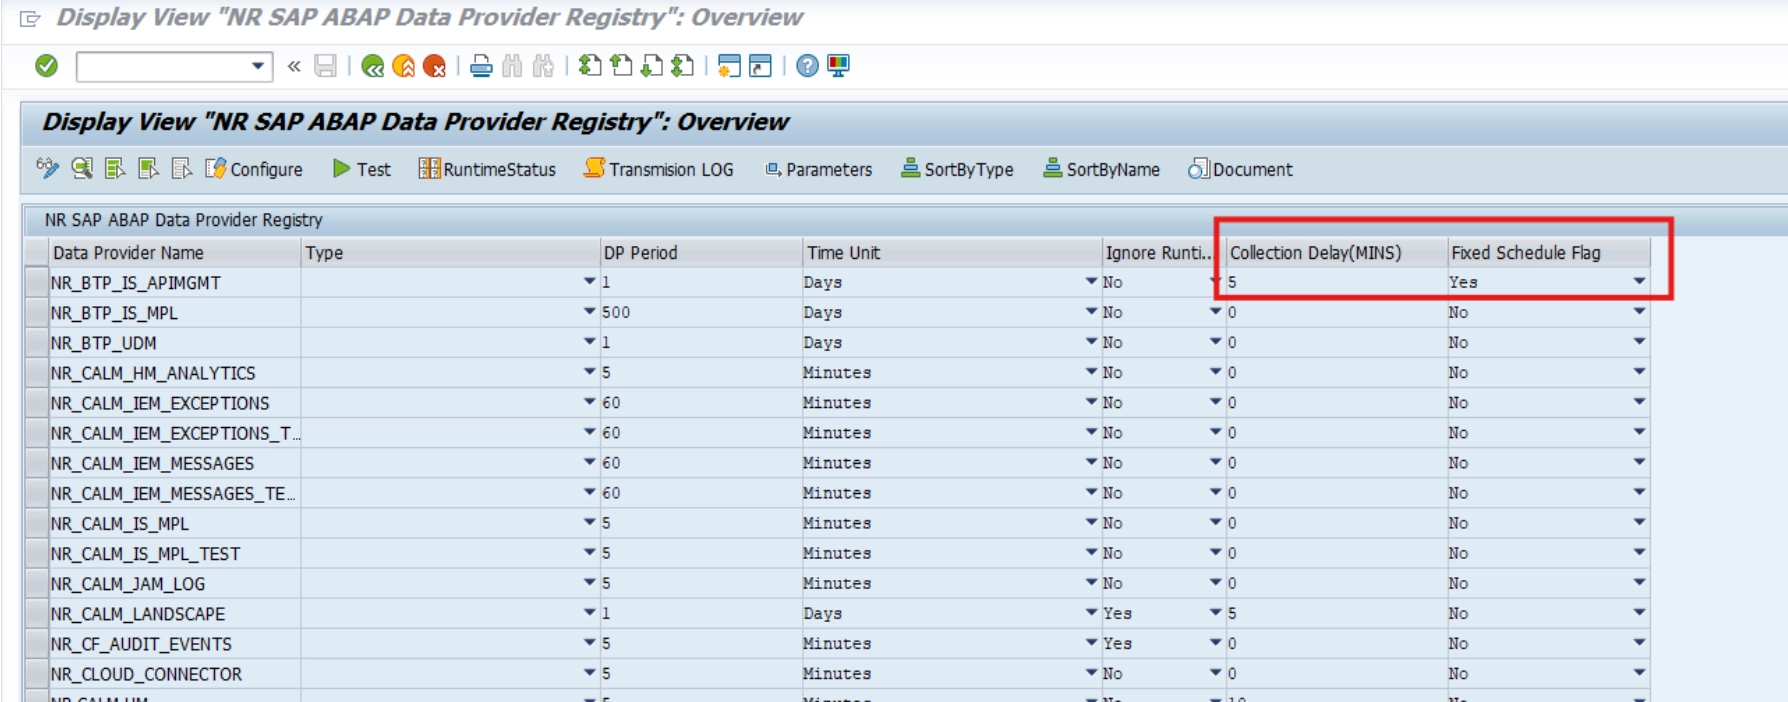Viewport: 1788px width, 702px height.
Task: Expand Fixed Schedule Flag dropdown for NR_BTP_IS_APIMGMT
Action: [1639, 282]
